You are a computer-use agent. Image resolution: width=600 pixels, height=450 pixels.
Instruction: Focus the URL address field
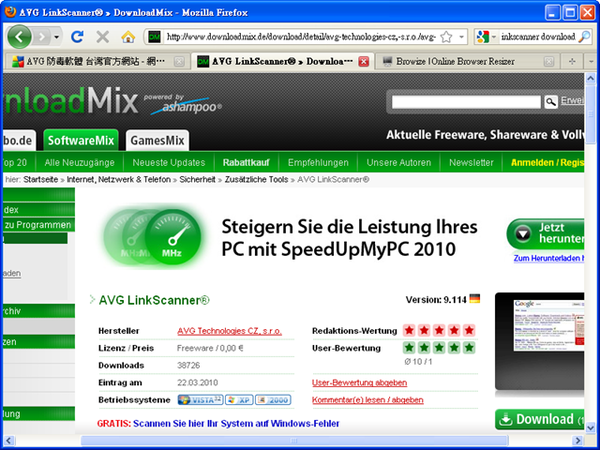pos(301,37)
